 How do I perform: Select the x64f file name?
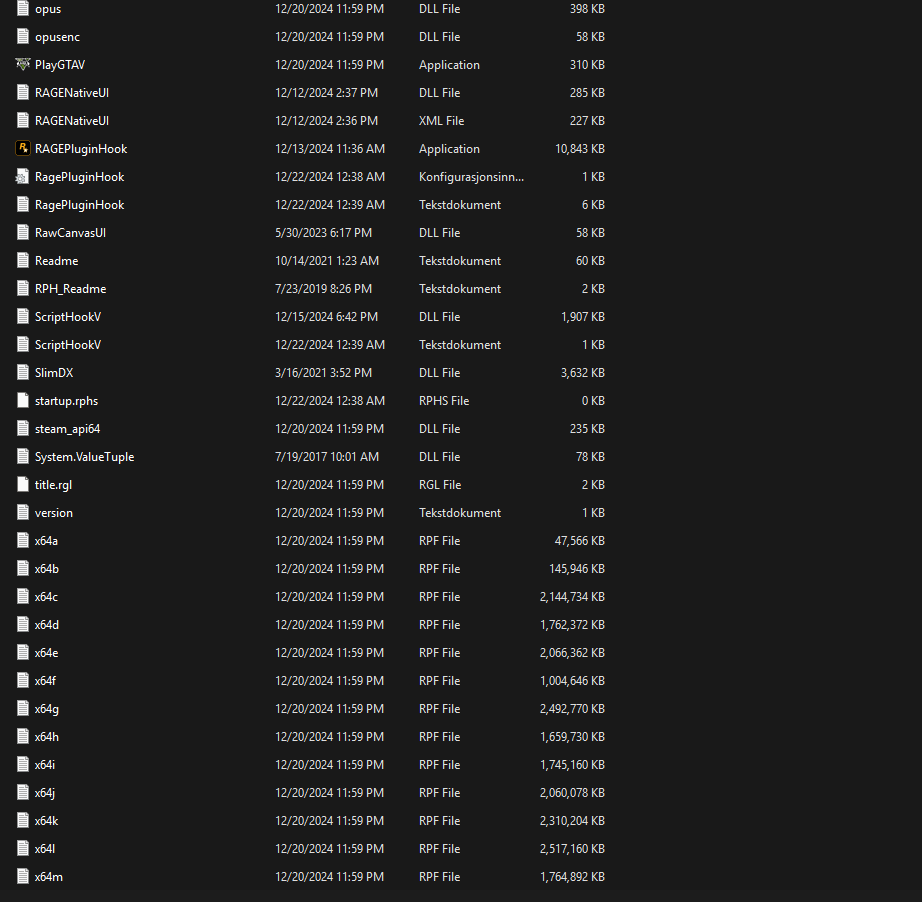tap(45, 681)
